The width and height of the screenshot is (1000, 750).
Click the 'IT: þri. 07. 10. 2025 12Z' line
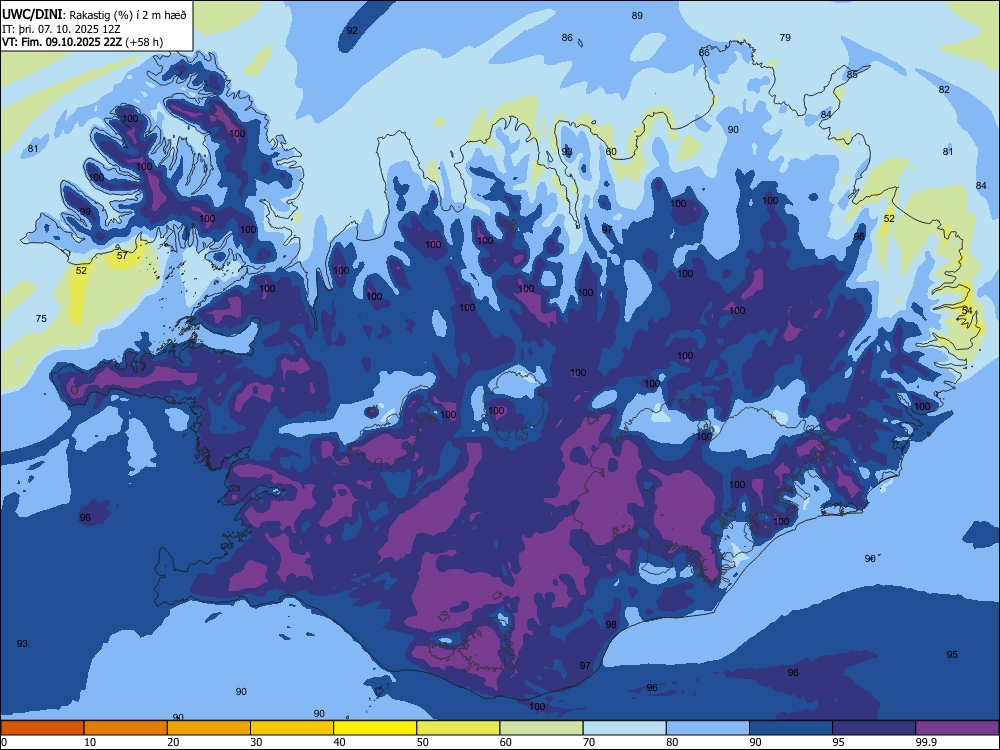[x=61, y=29]
